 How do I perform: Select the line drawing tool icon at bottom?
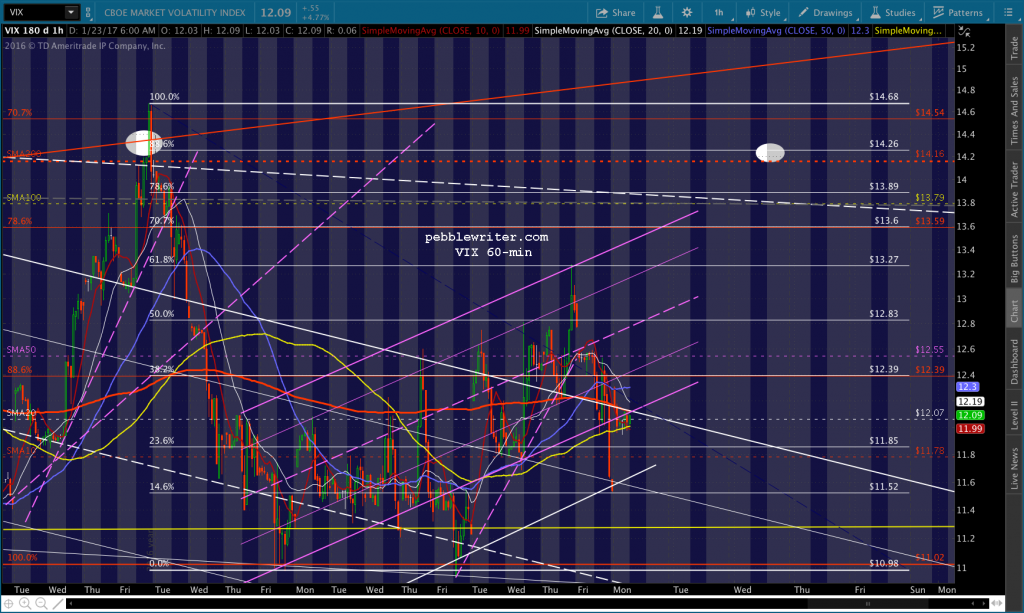tap(57, 604)
